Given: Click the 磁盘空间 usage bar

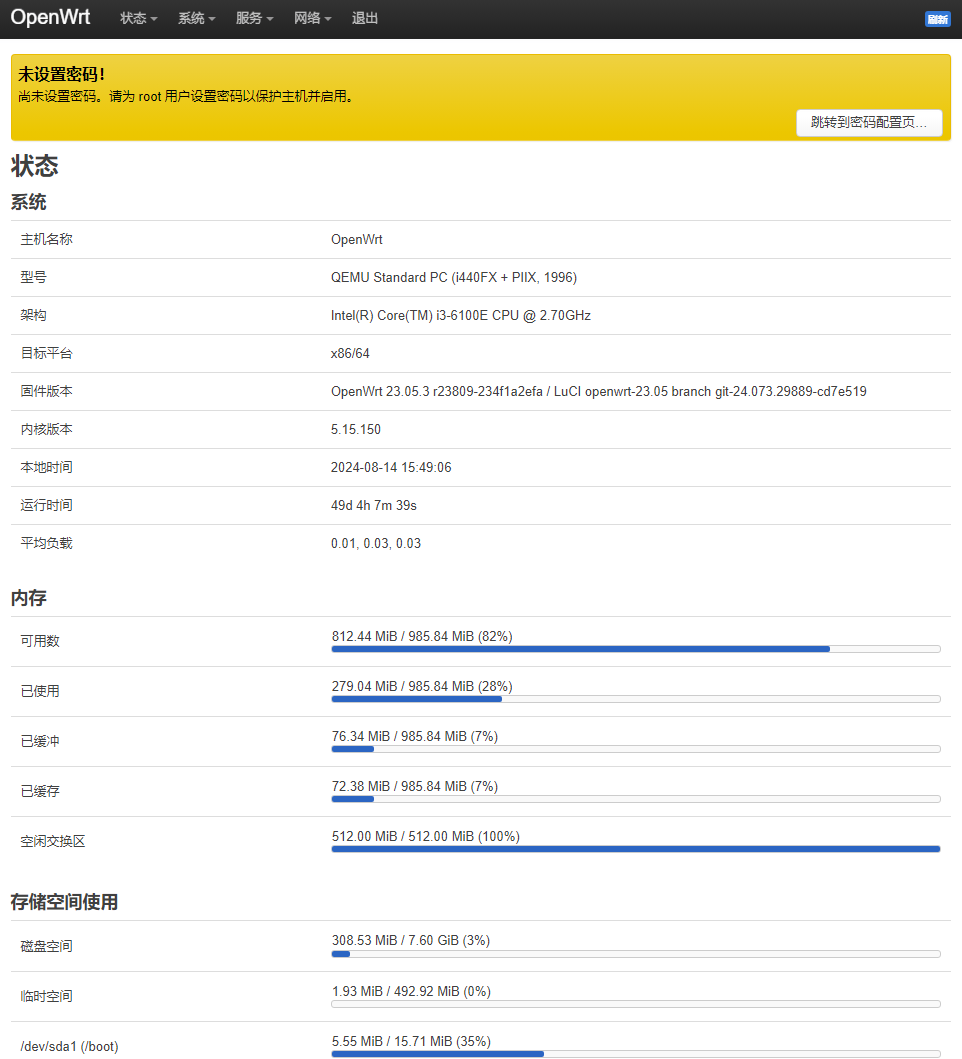Looking at the screenshot, I should [636, 954].
